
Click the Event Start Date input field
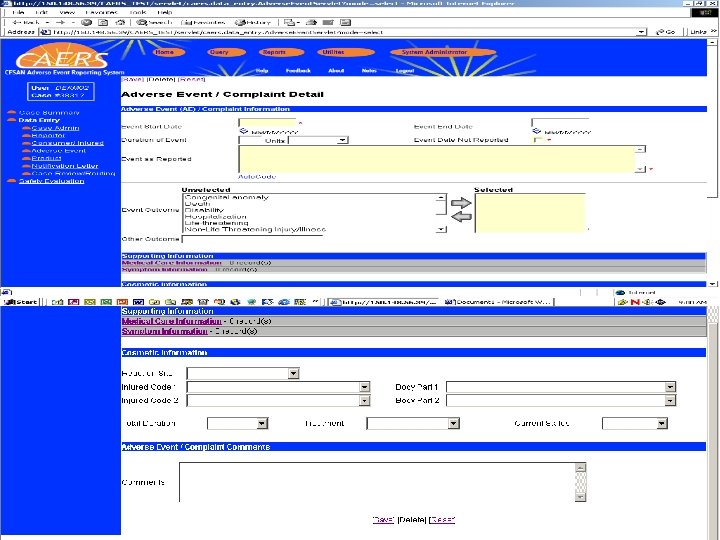click(267, 123)
